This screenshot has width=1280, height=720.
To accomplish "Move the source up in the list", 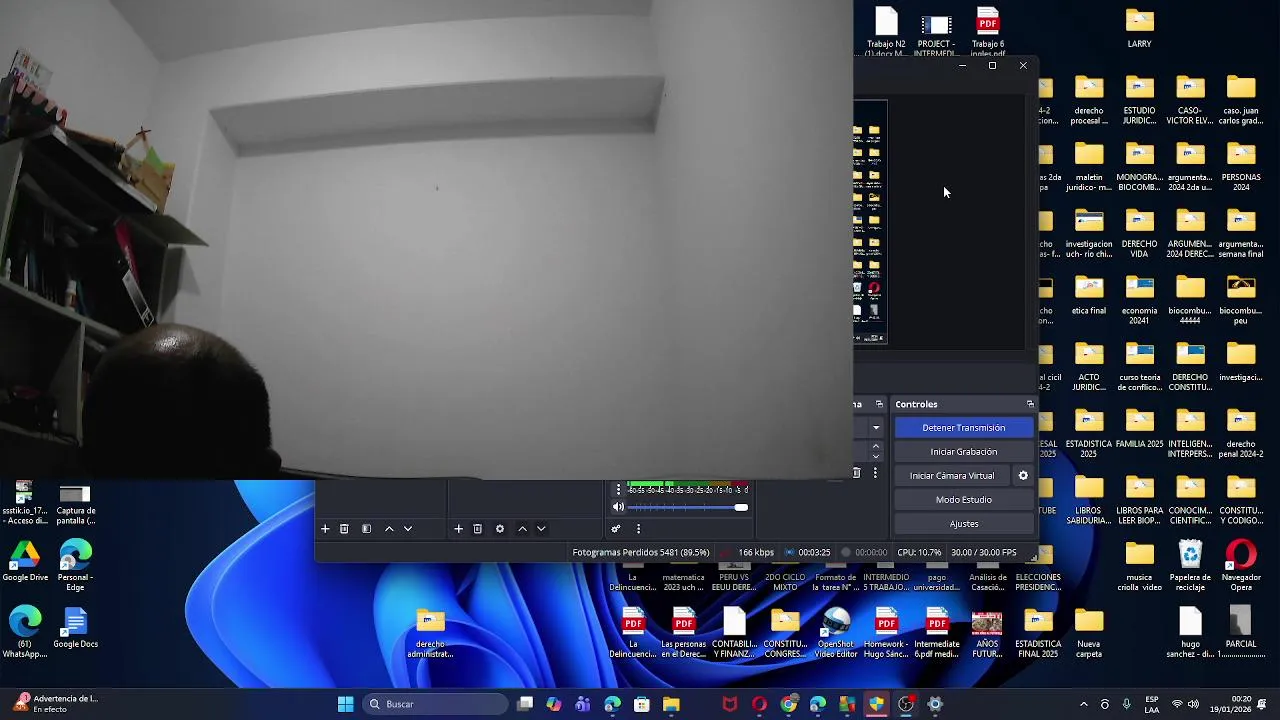I will [522, 529].
